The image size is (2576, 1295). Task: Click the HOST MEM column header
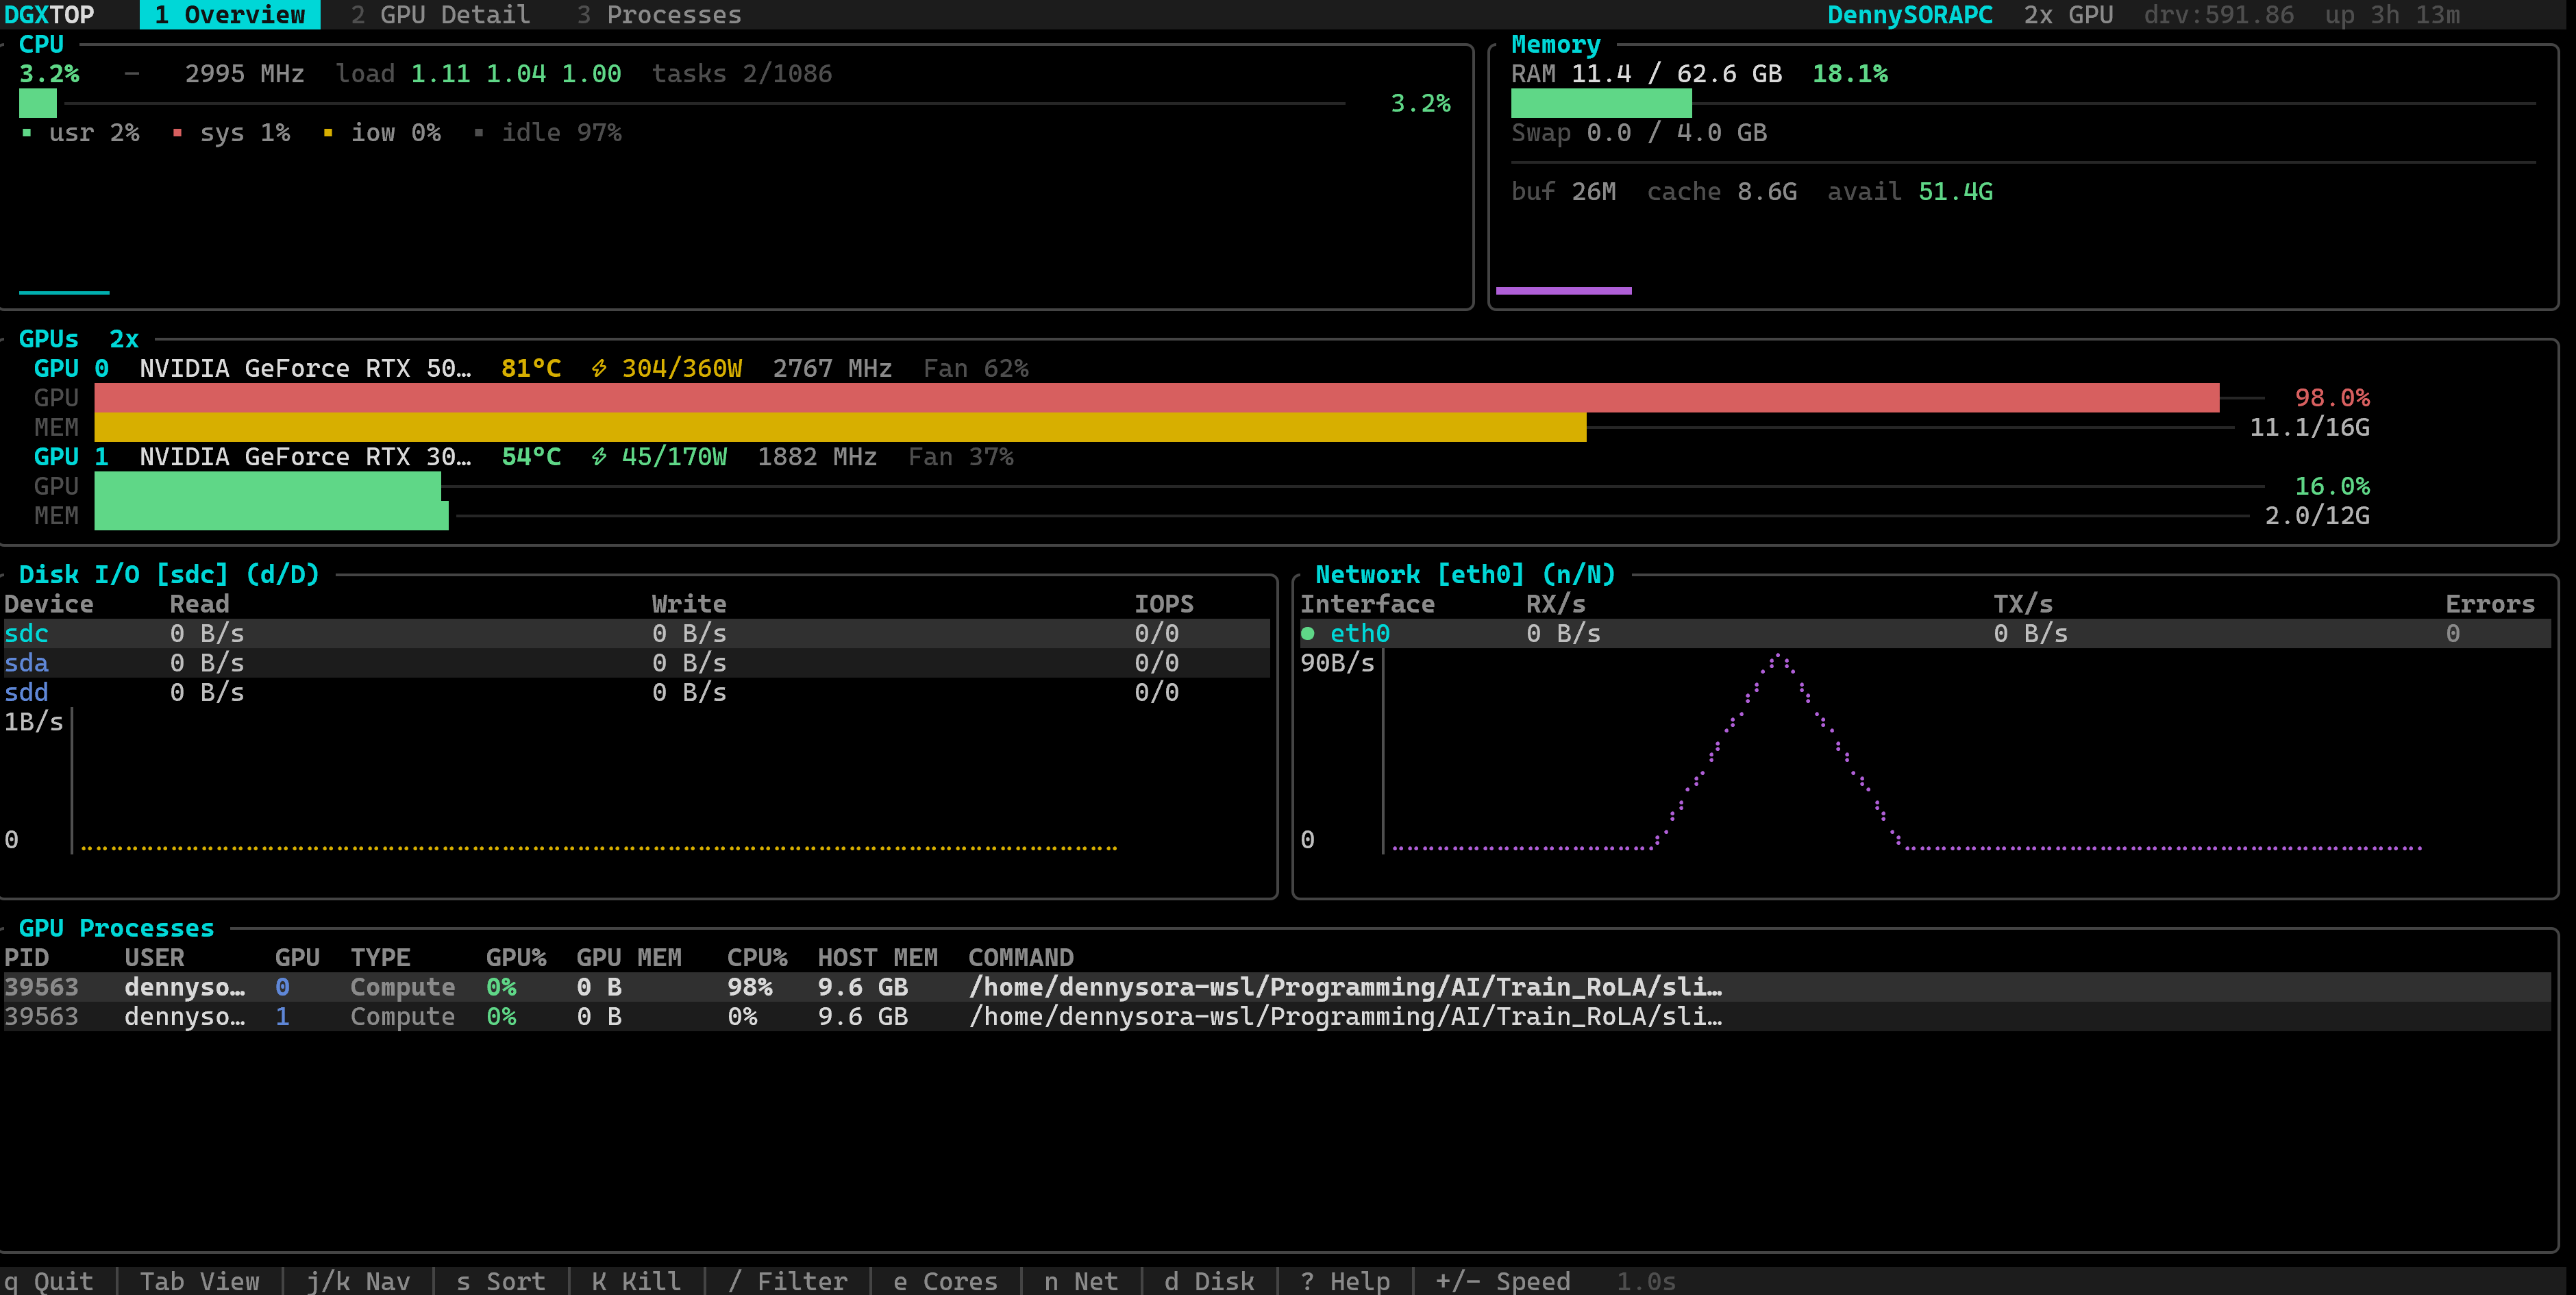tap(878, 958)
